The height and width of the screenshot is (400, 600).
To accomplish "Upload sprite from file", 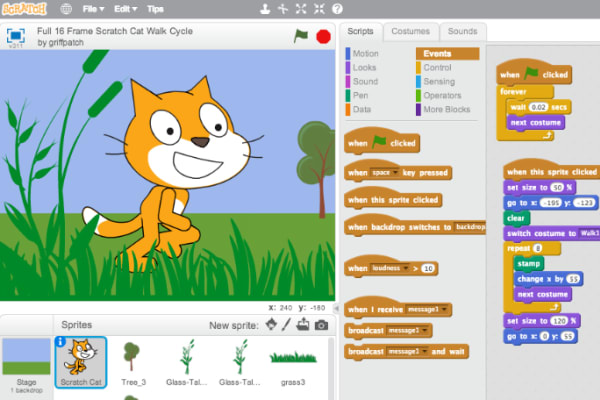I will 303,325.
